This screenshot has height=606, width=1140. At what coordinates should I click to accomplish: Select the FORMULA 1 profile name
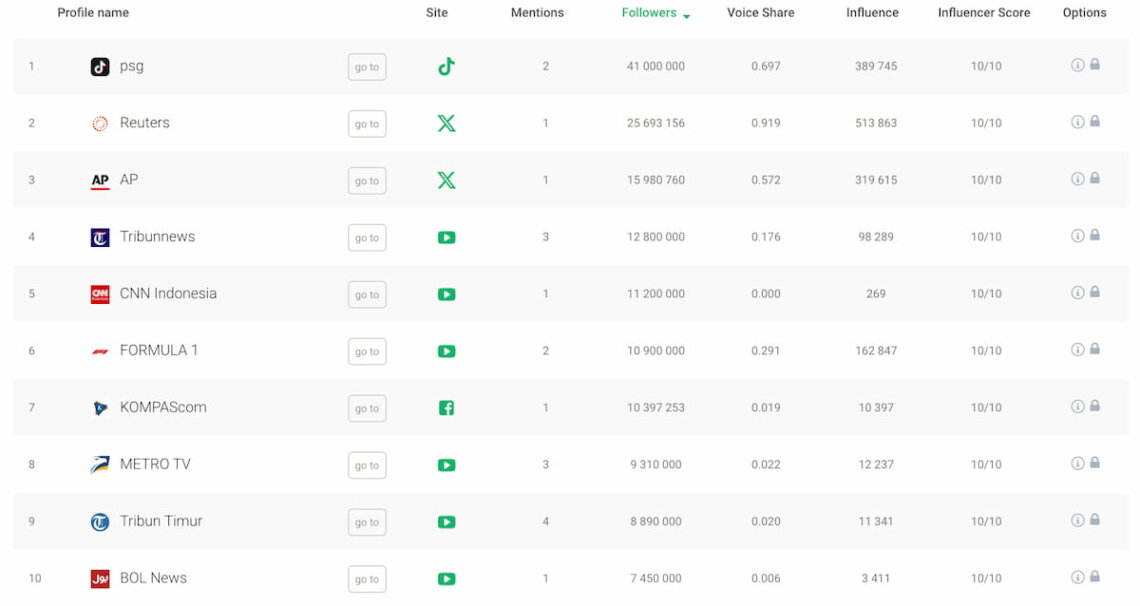pos(158,350)
